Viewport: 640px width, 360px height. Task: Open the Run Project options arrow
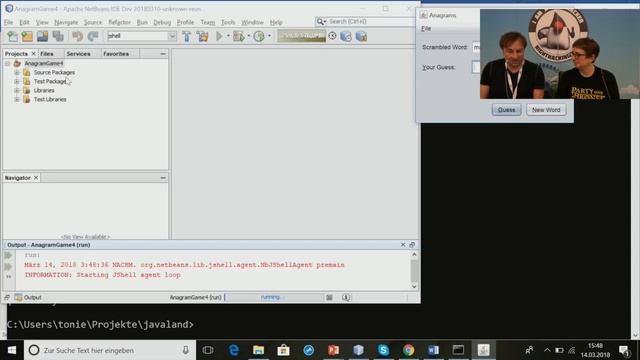(228, 36)
